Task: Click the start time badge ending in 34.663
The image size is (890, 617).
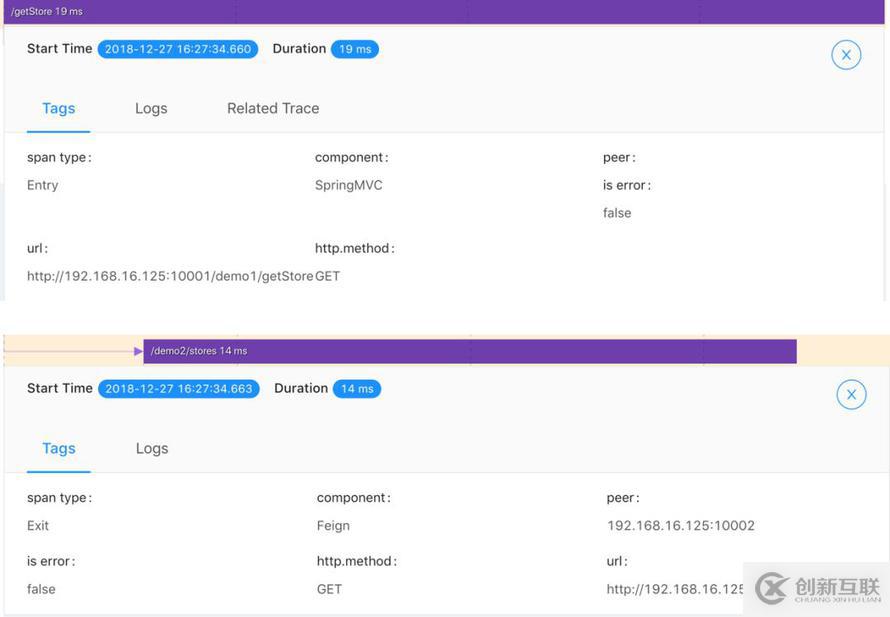Action: pos(179,389)
